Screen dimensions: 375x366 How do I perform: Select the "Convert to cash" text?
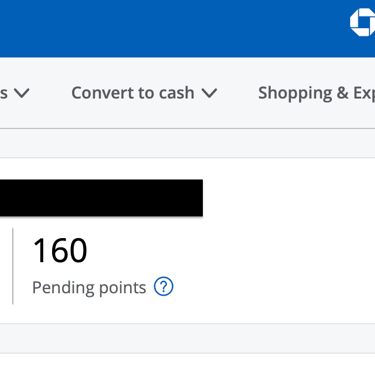(133, 93)
